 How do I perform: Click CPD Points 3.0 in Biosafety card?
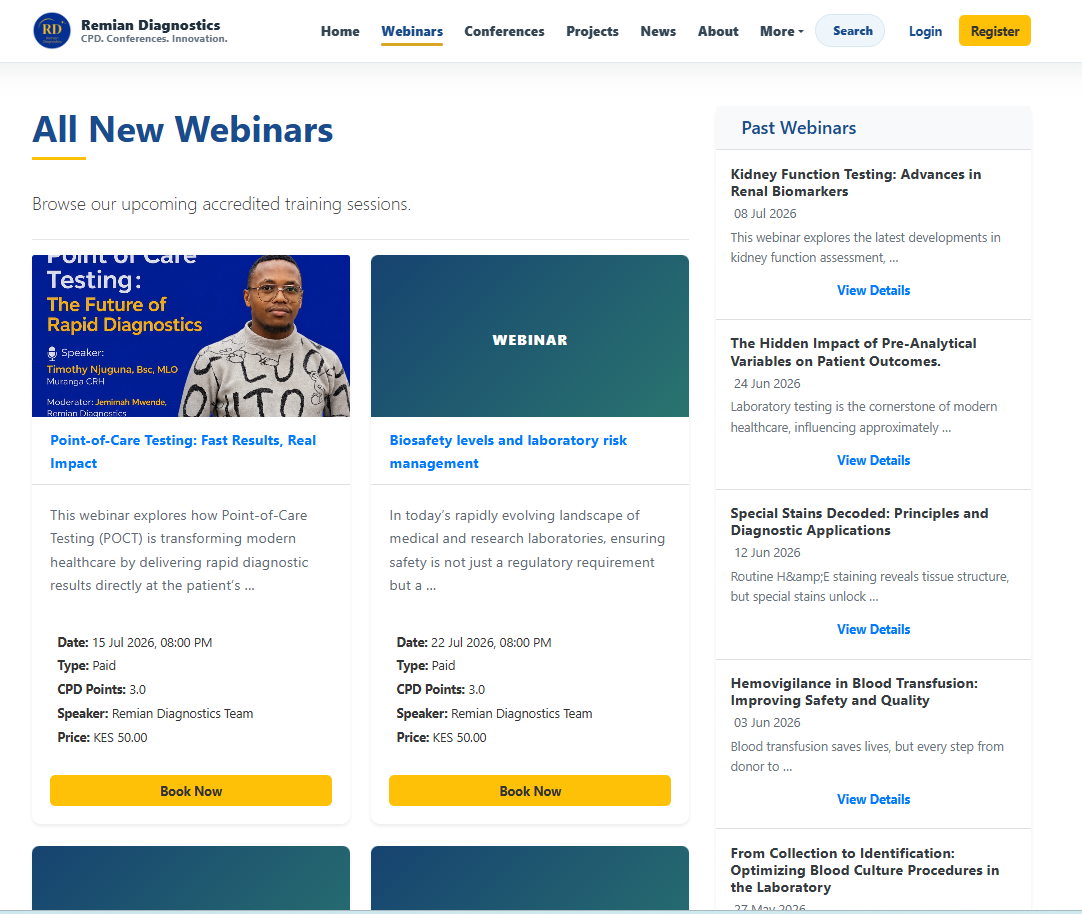pyautogui.click(x=440, y=689)
